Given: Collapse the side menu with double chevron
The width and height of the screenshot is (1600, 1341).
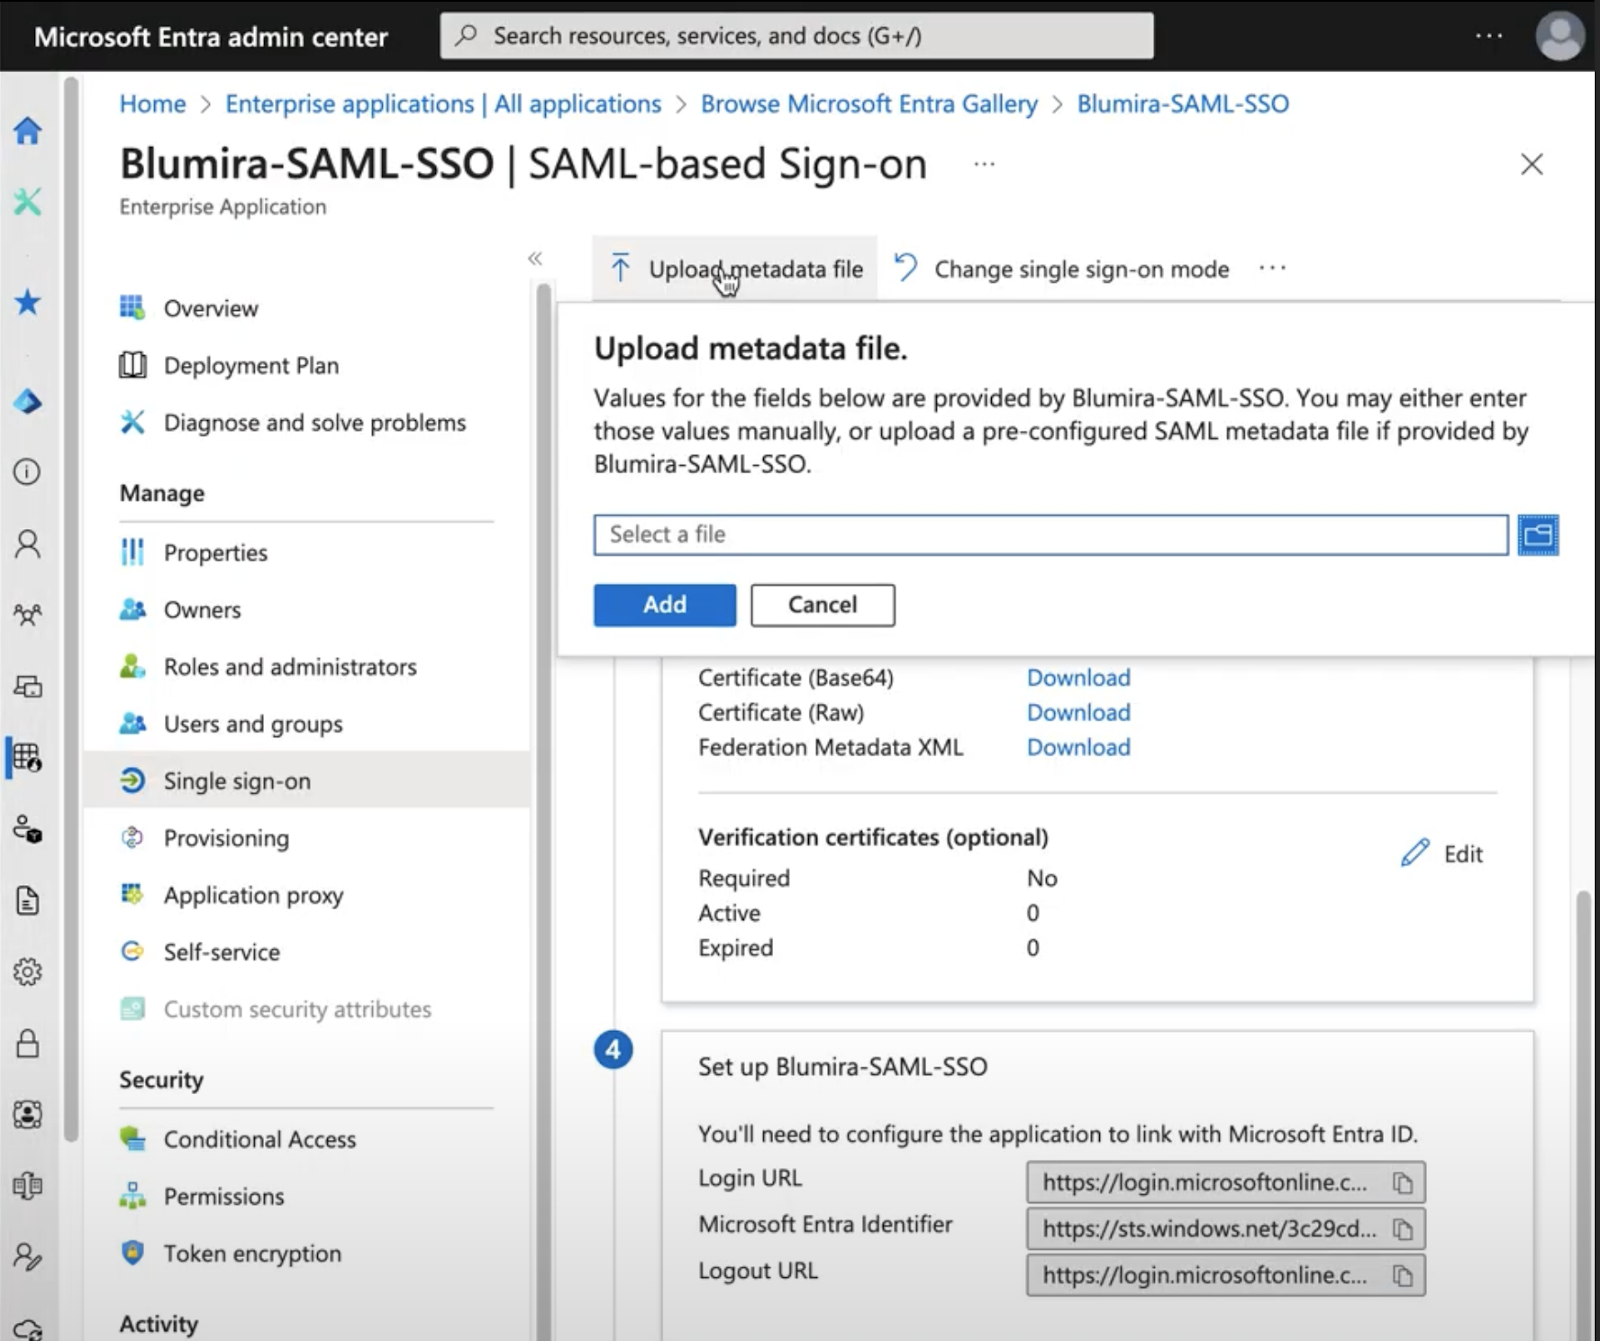Looking at the screenshot, I should point(536,259).
